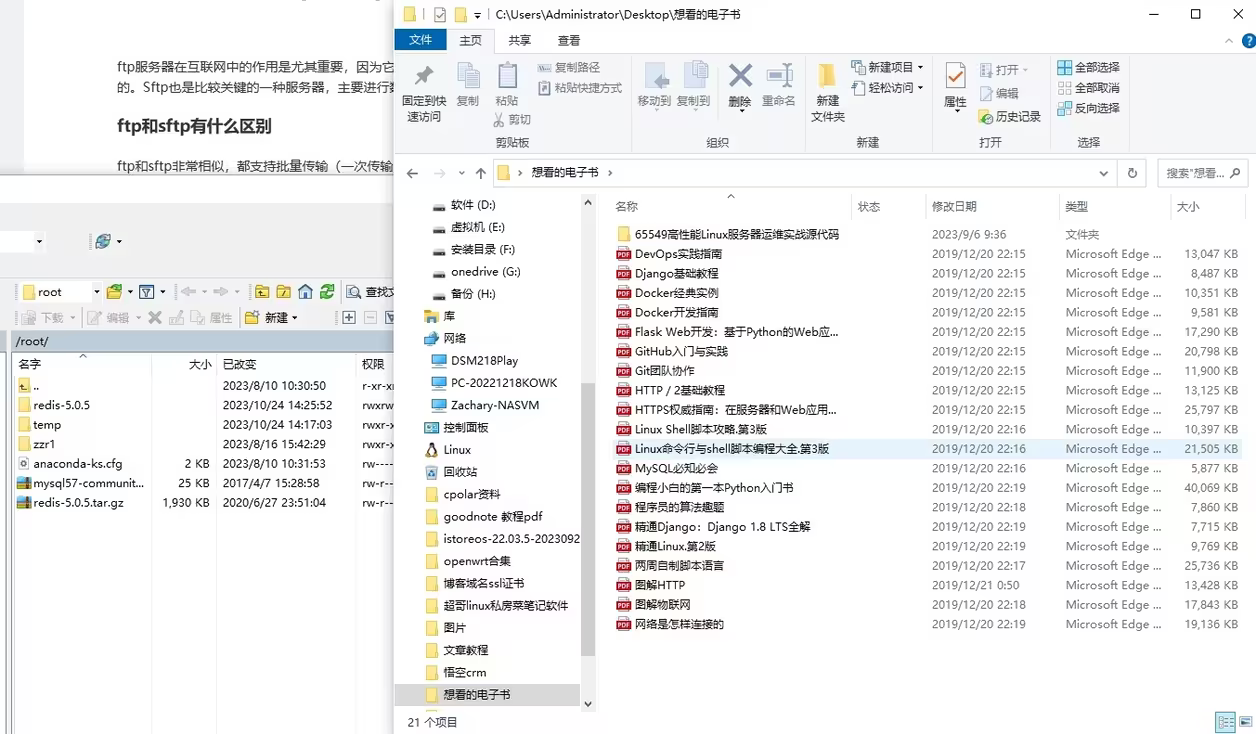
Task: Click Copy To (复制到) in ribbon
Action: (694, 84)
